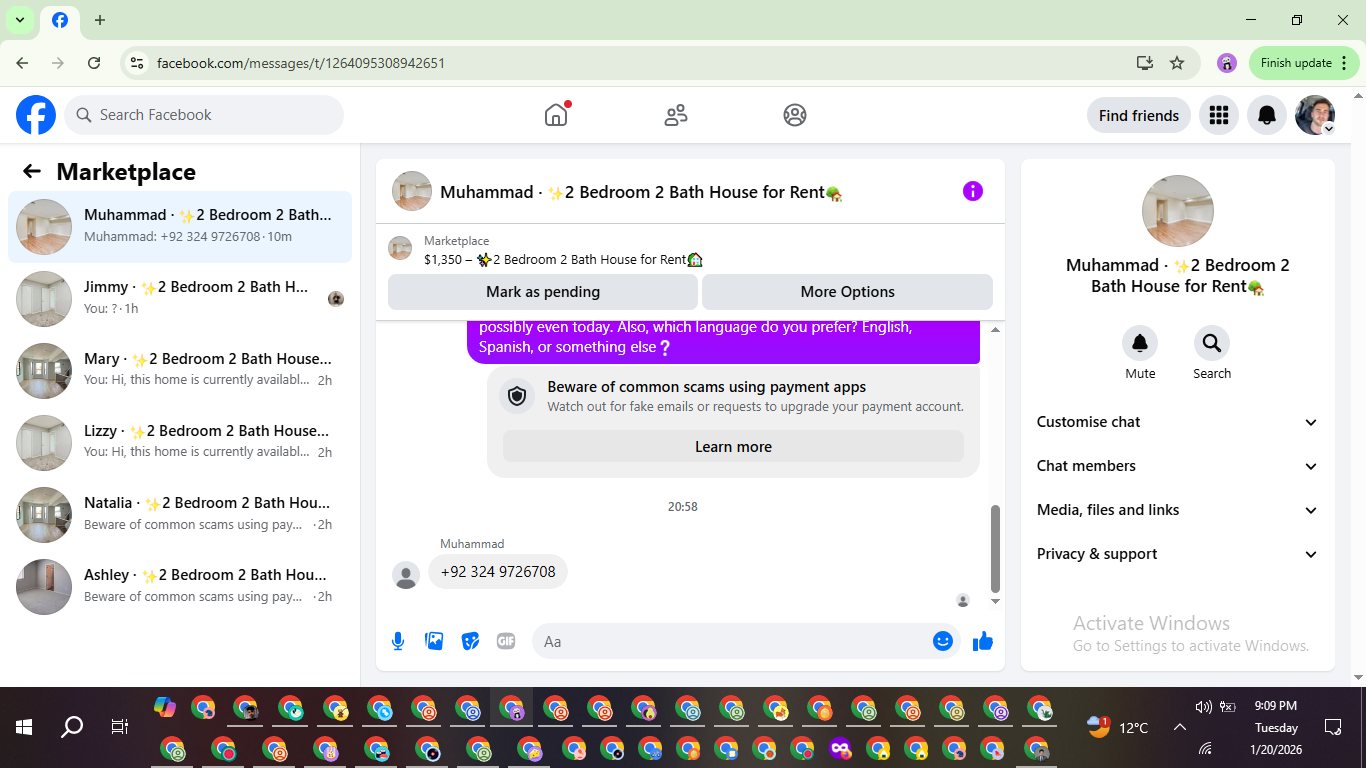Expand the Customise chat section
Screen dimensions: 1366x768
[x=1178, y=422]
